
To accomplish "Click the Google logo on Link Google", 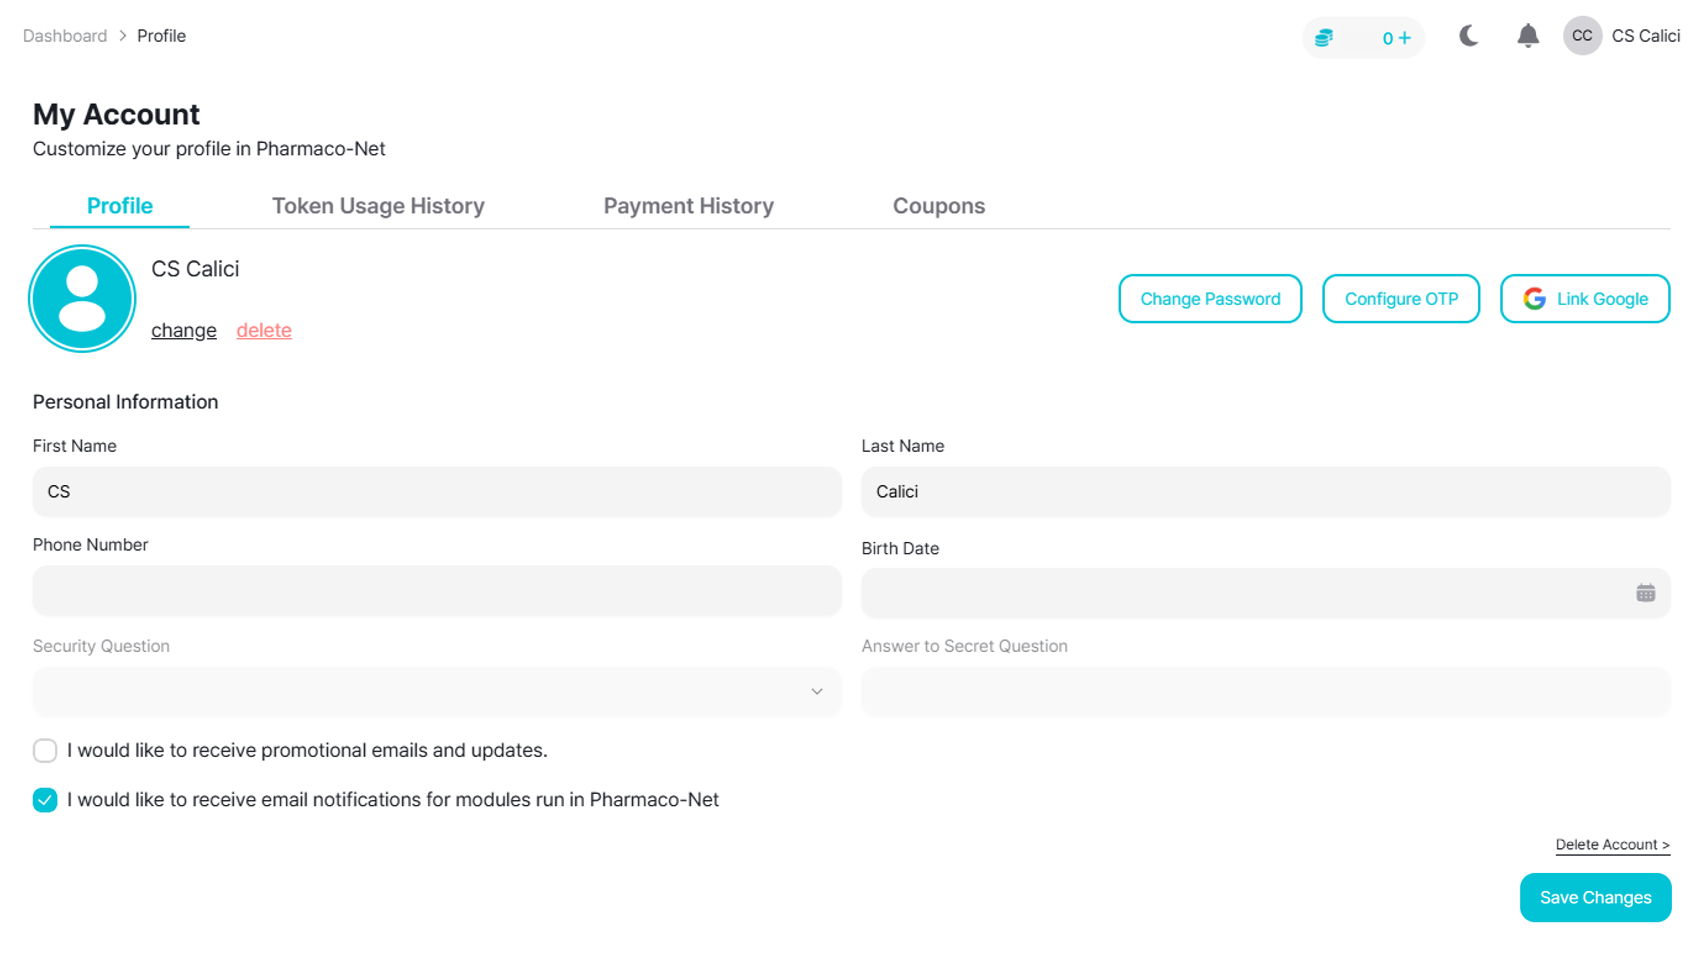I will click(1534, 299).
